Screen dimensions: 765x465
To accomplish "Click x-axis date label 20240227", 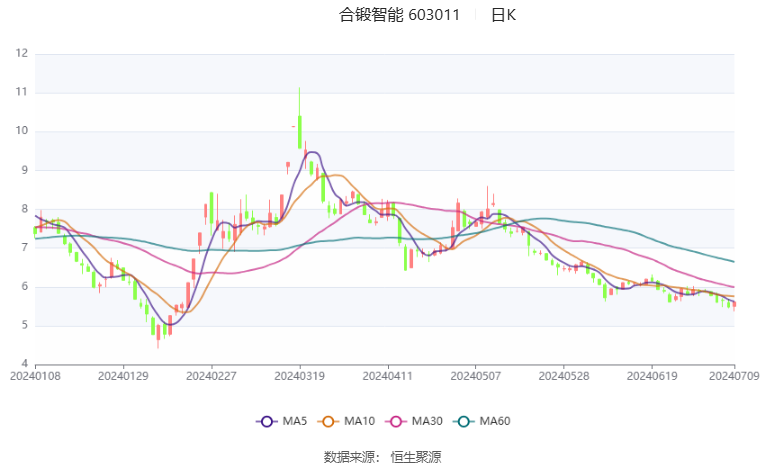I will point(211,376).
